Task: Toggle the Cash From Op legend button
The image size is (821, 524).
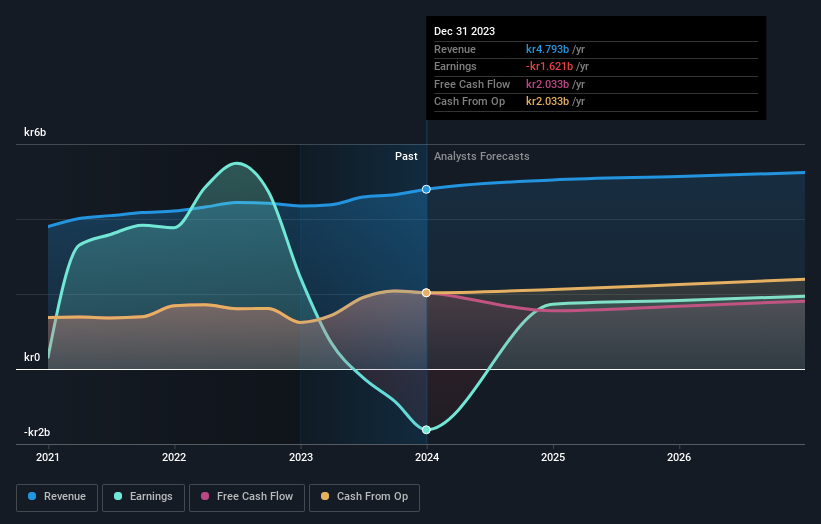Action: [x=364, y=497]
